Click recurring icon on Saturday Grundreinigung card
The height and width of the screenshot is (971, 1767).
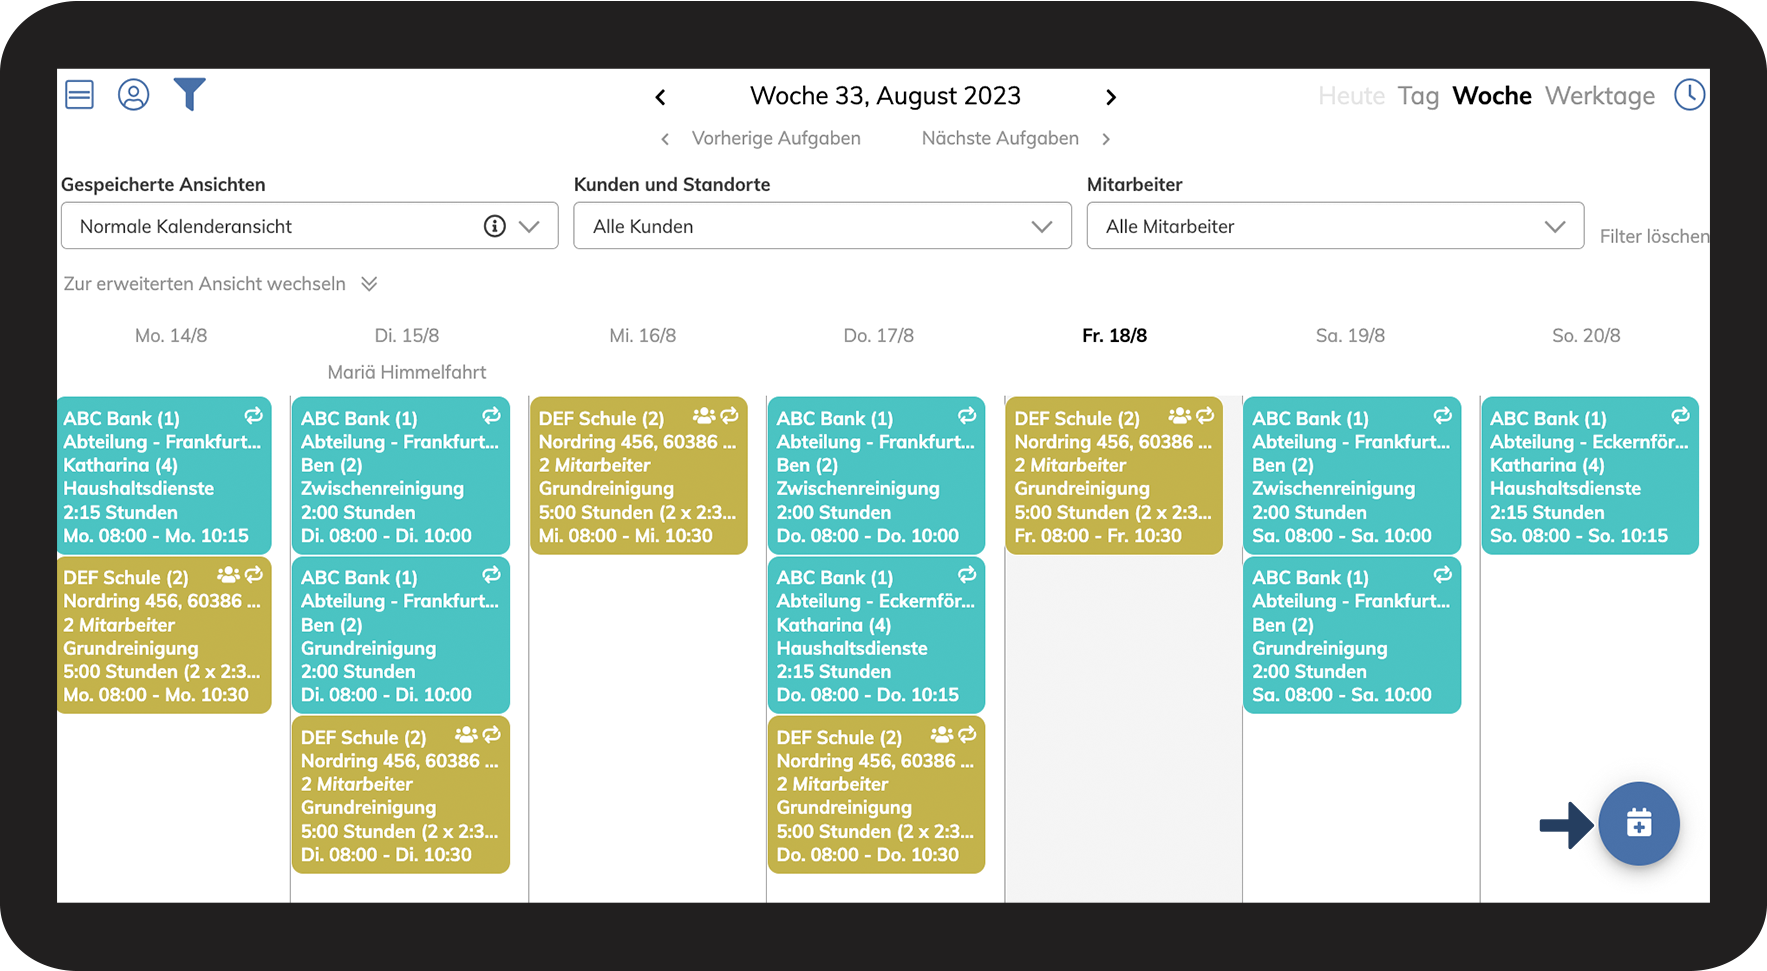[1443, 574]
